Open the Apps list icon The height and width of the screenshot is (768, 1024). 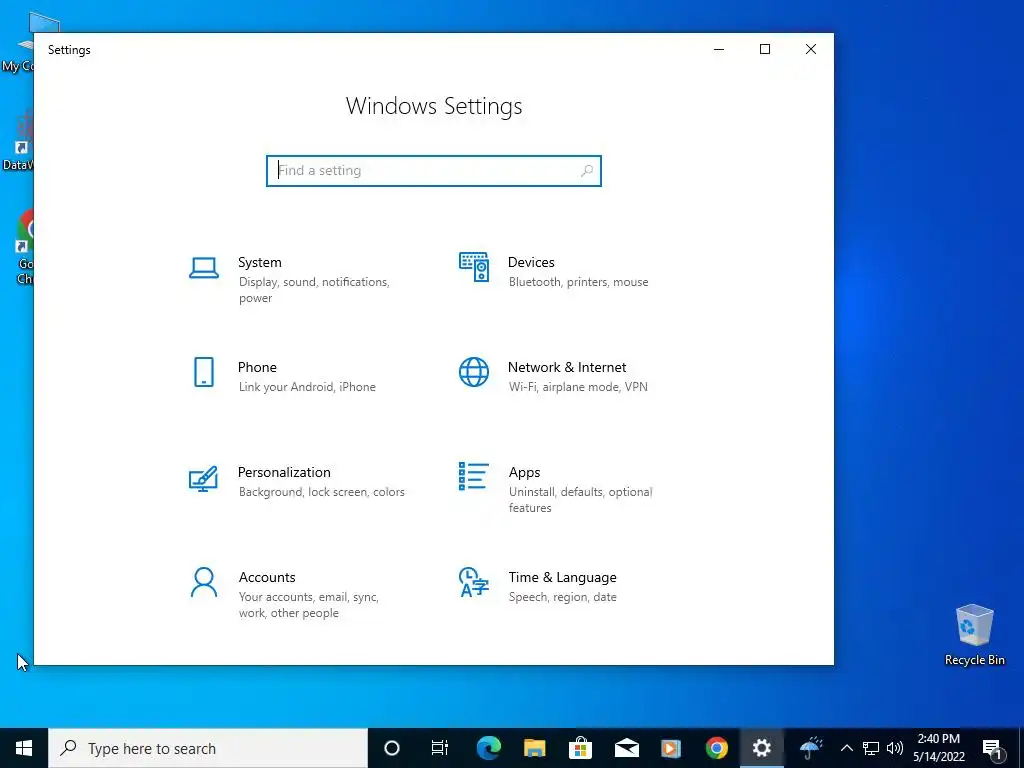pos(473,476)
